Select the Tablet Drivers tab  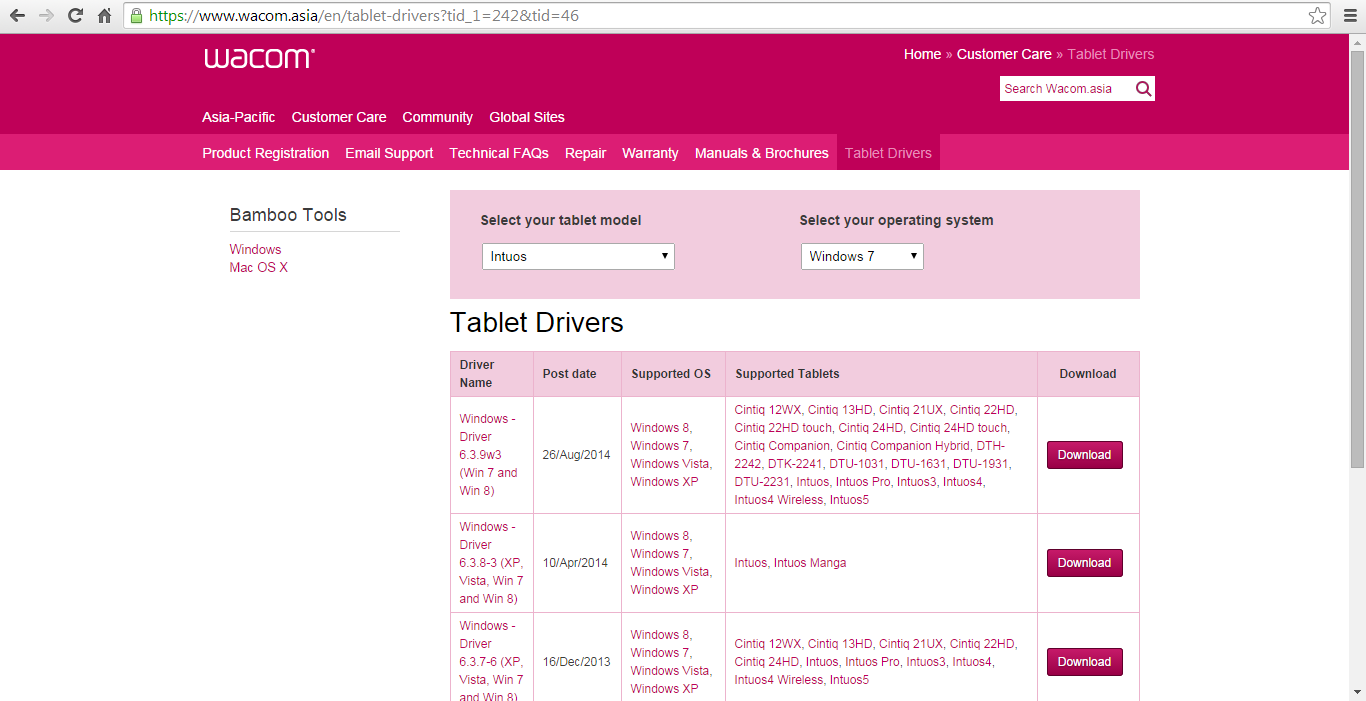click(888, 153)
